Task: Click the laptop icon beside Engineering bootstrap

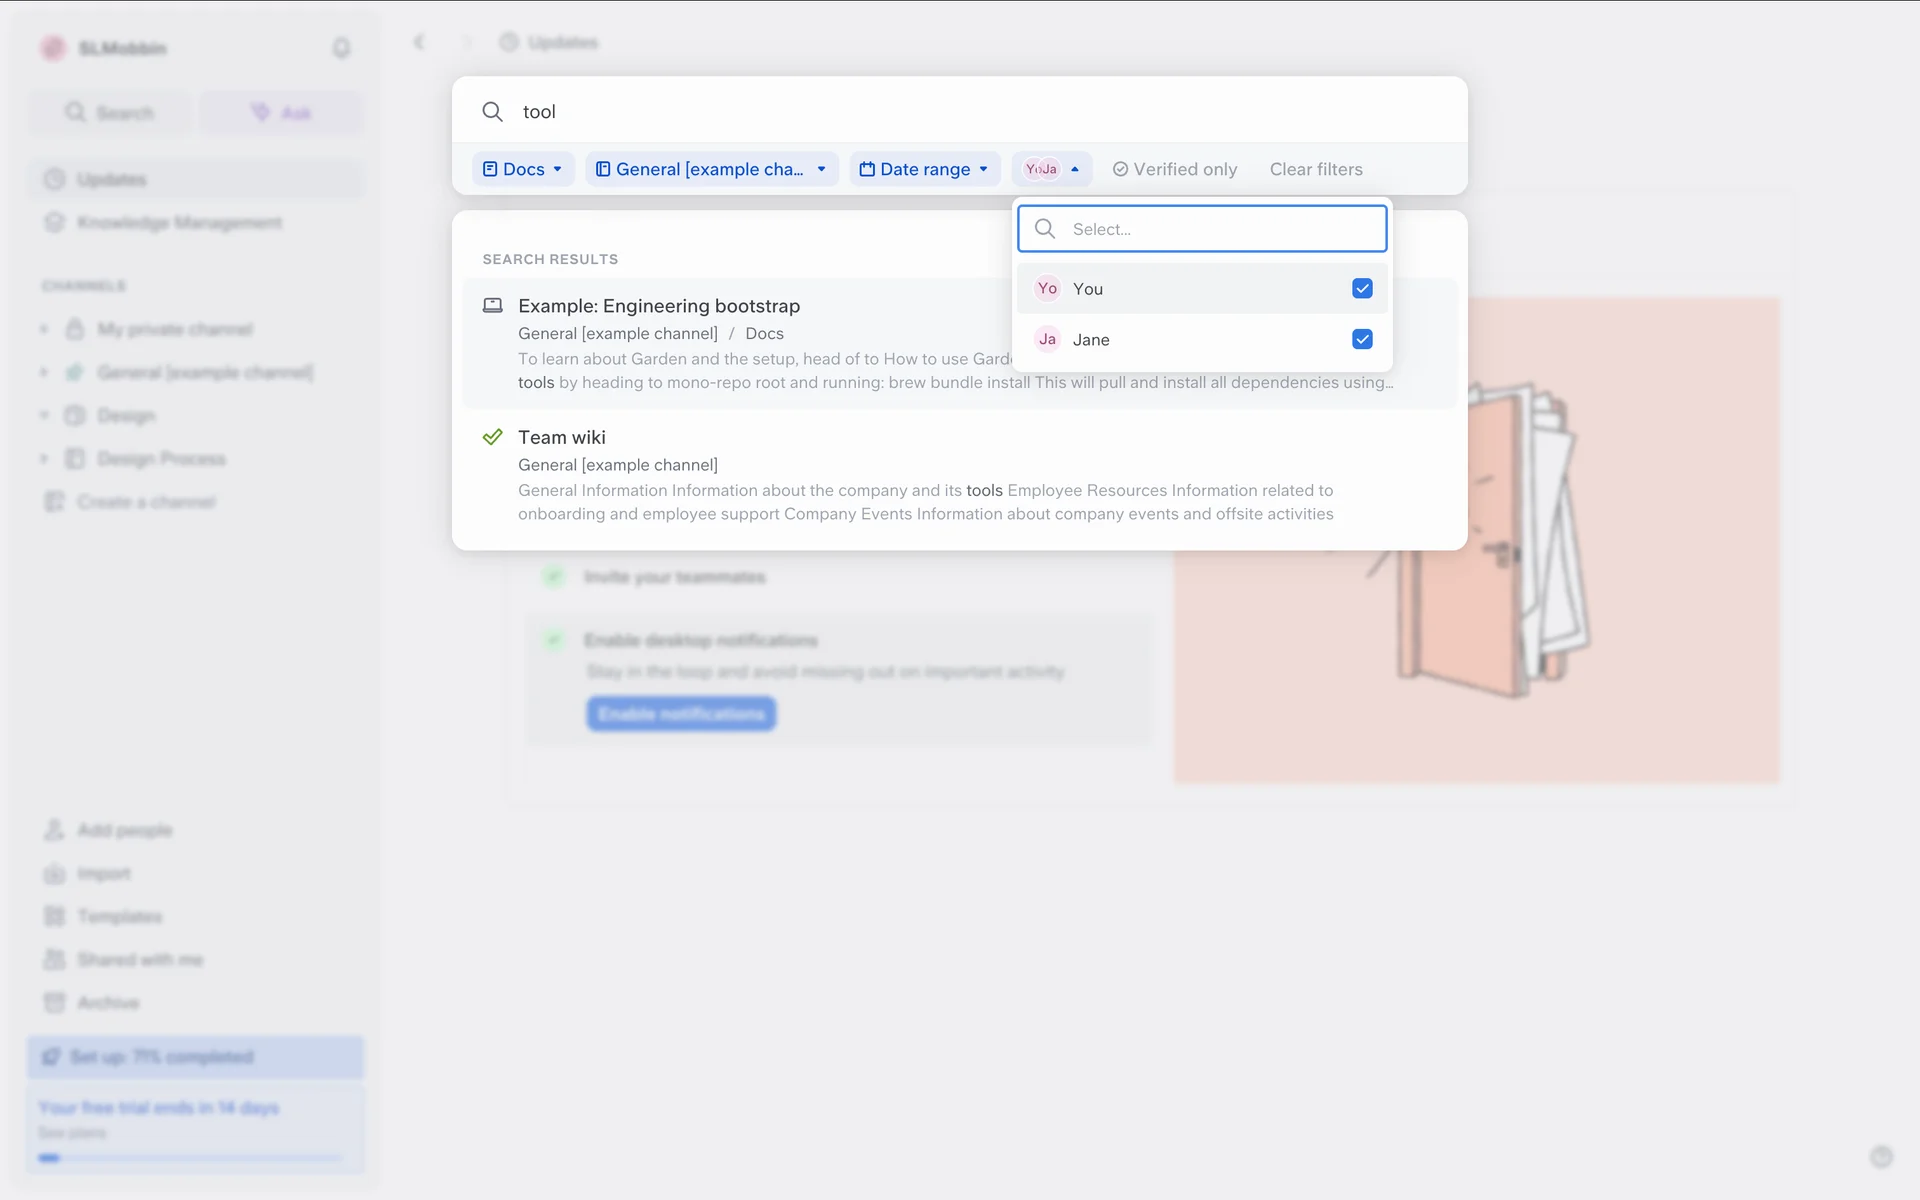Action: tap(492, 306)
